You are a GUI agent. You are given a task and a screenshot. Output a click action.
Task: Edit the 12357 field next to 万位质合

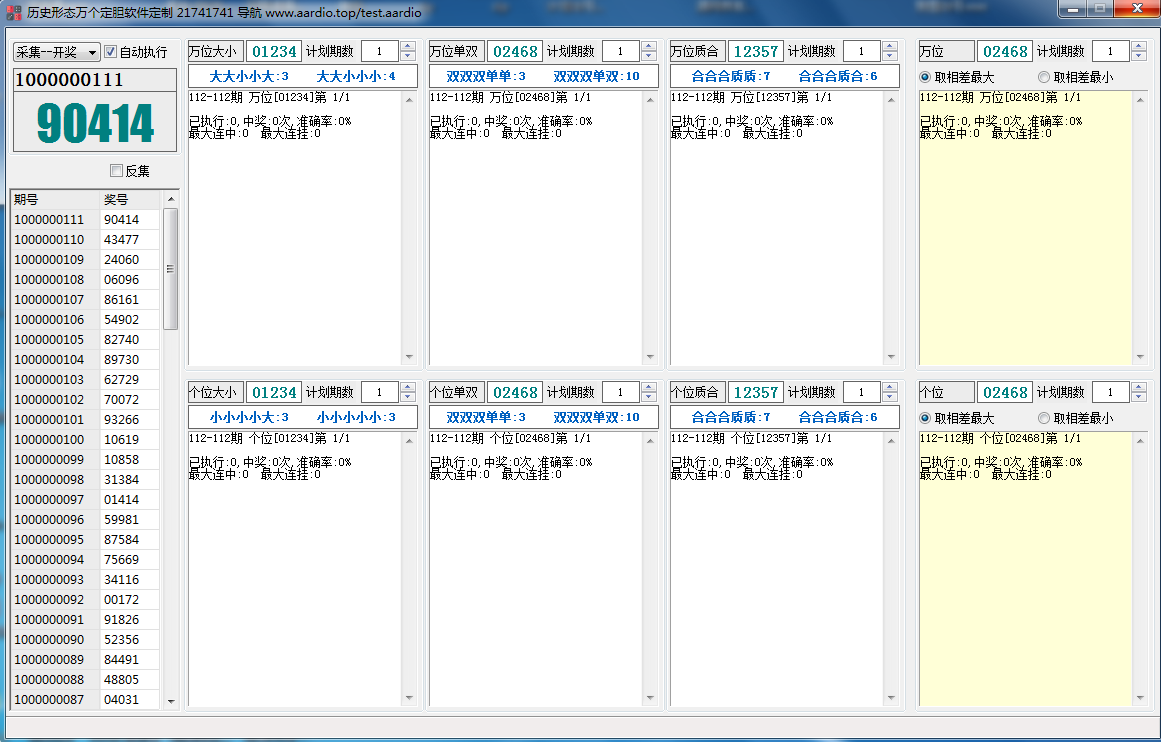pyautogui.click(x=756, y=51)
